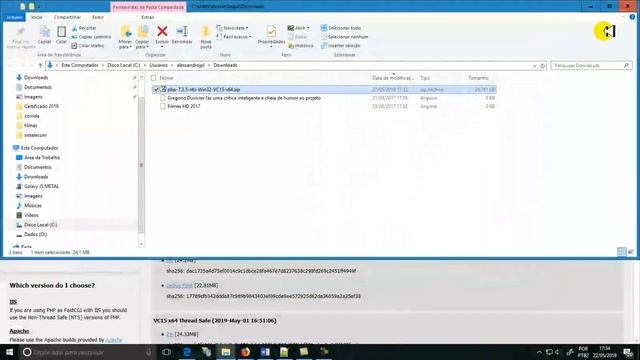
Task: Select Galaxy J5 METAL in navigation pane
Action: tap(42, 187)
